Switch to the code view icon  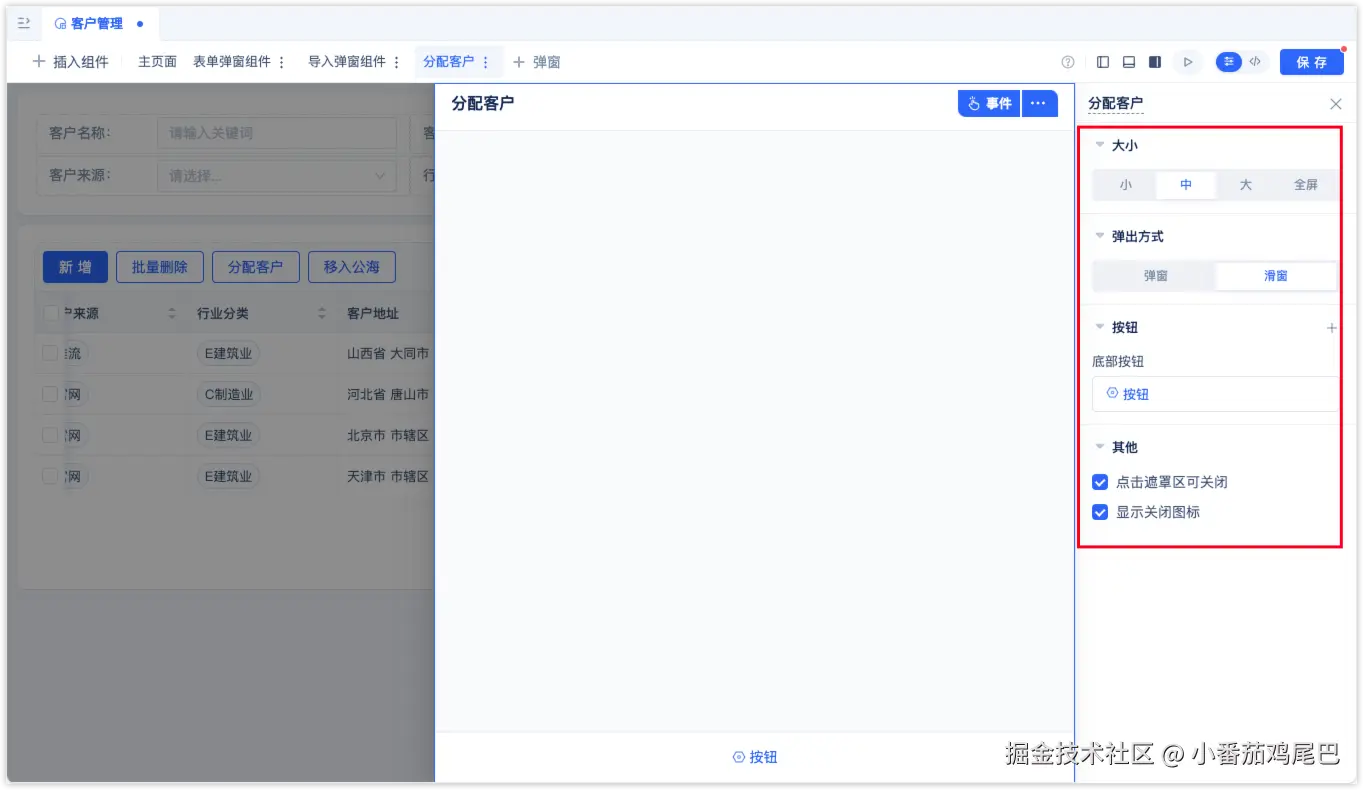point(1255,62)
